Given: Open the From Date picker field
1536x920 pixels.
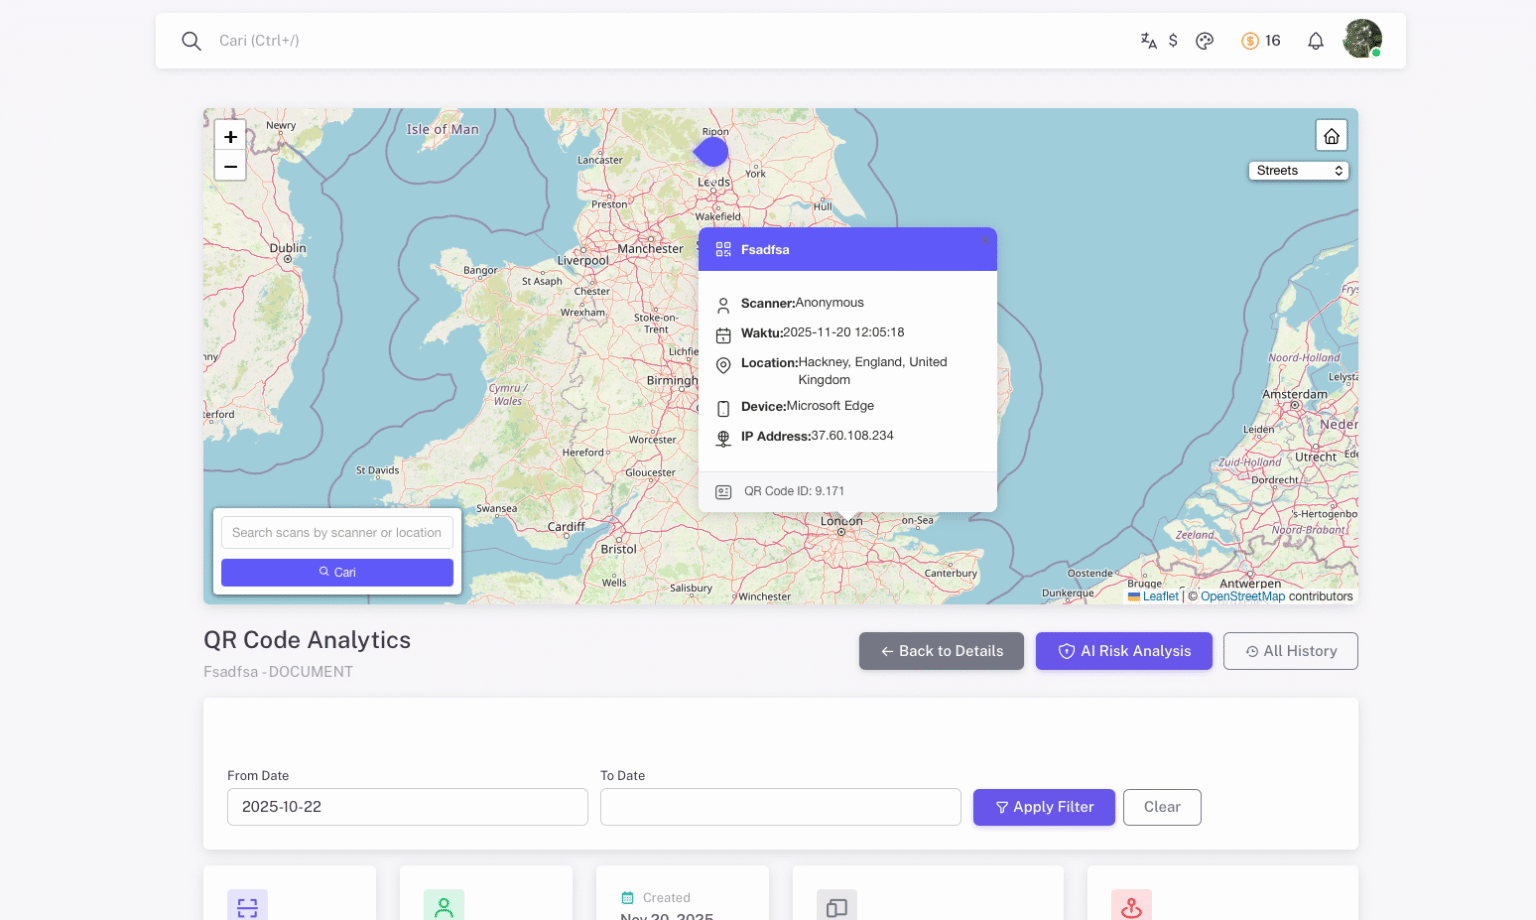Looking at the screenshot, I should pyautogui.click(x=407, y=807).
